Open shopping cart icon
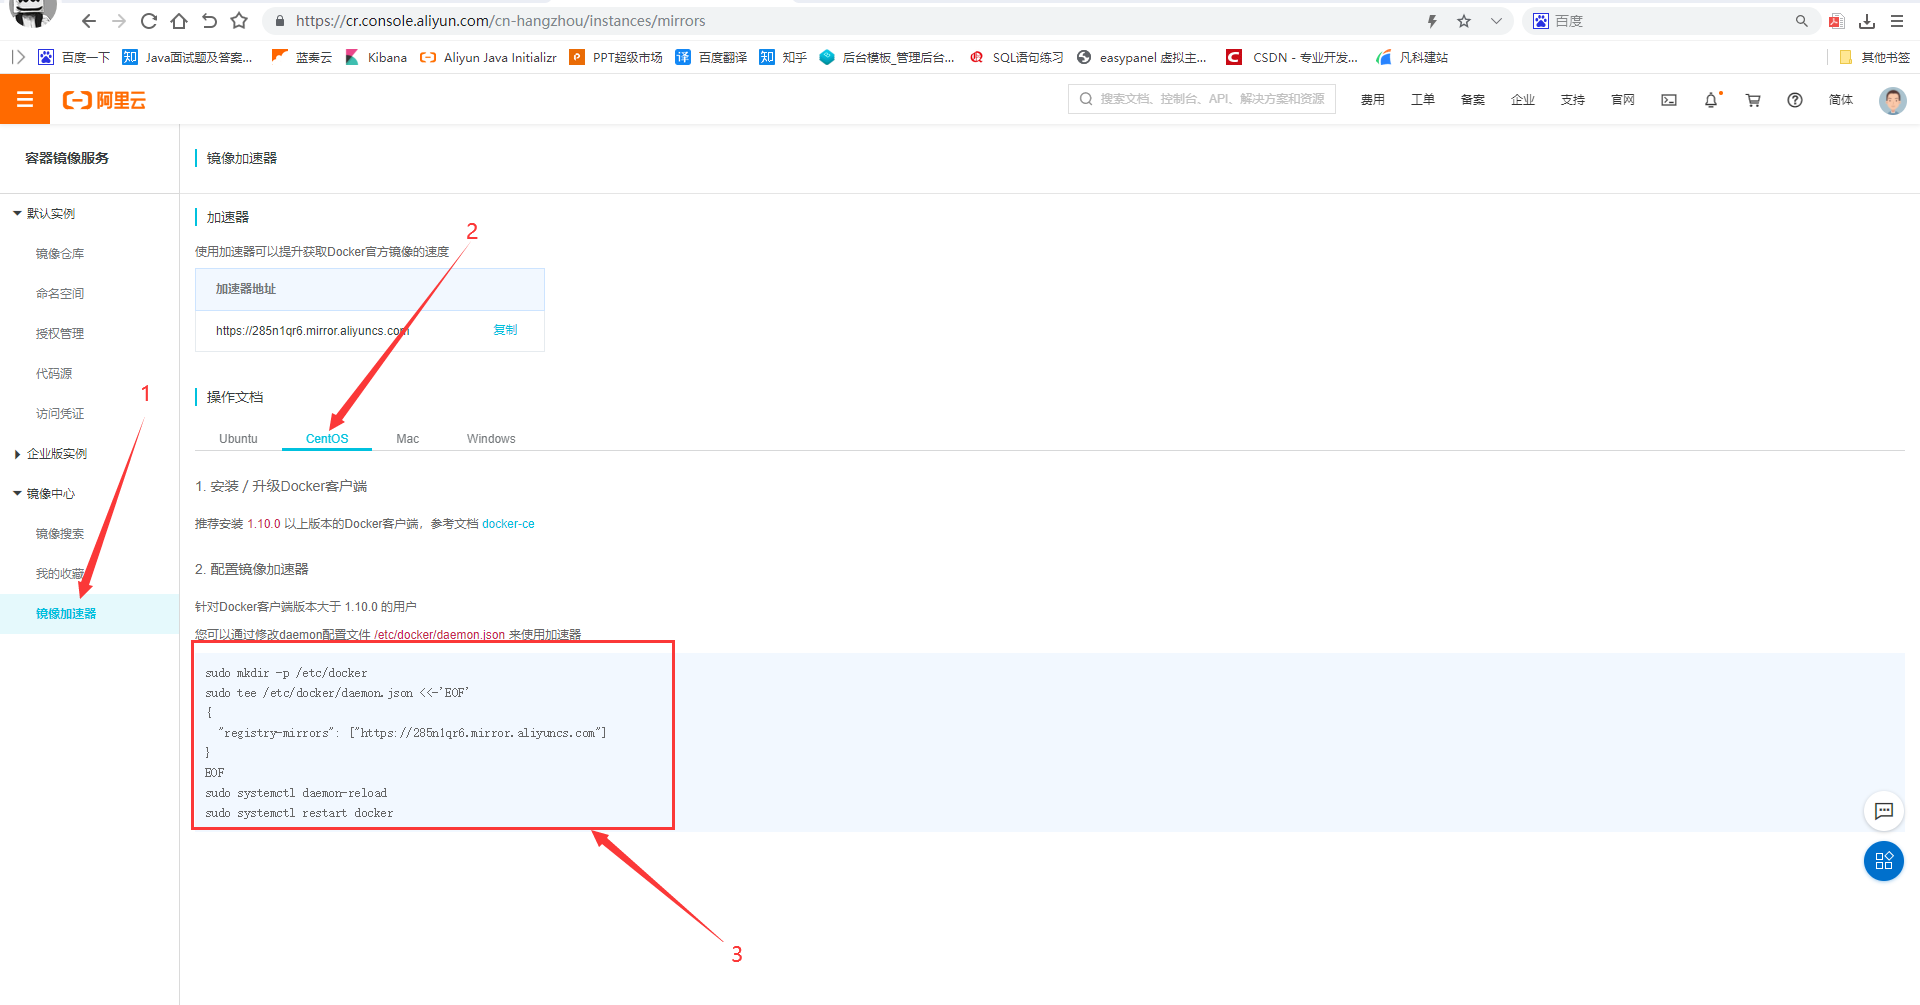The height and width of the screenshot is (1005, 1920). click(1753, 100)
